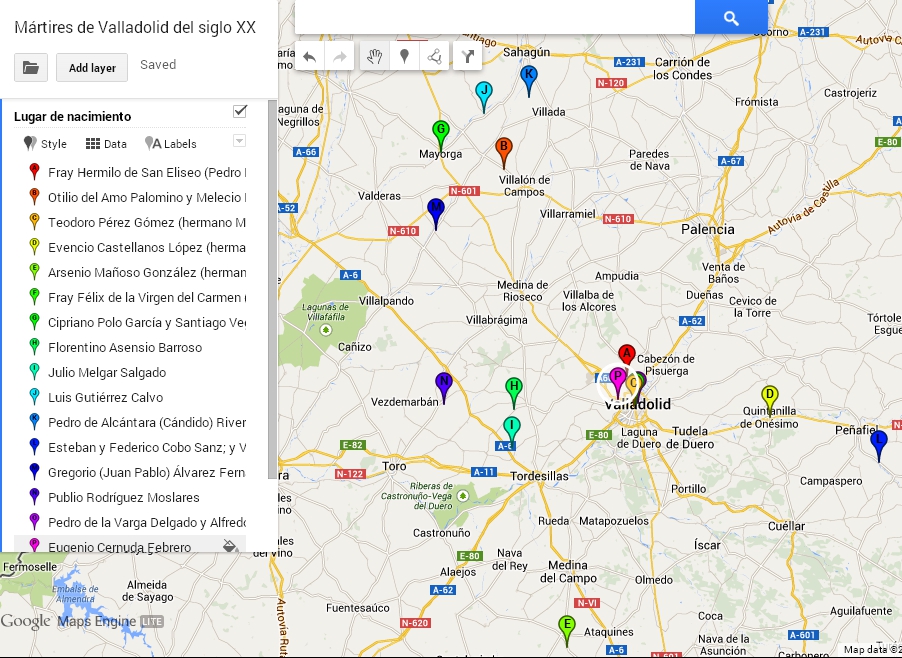
Task: Select Julio Melgar Salgado in the list
Action: coord(107,373)
